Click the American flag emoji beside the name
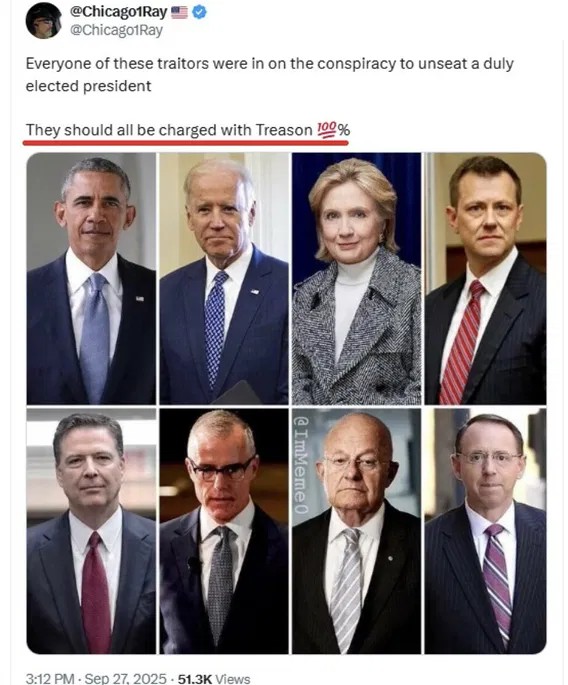Image resolution: width=568 pixels, height=685 pixels. click(179, 13)
